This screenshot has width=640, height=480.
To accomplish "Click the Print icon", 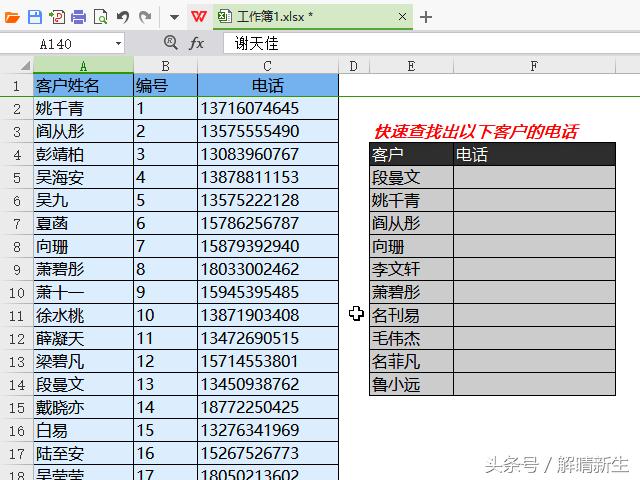I will 78,17.
